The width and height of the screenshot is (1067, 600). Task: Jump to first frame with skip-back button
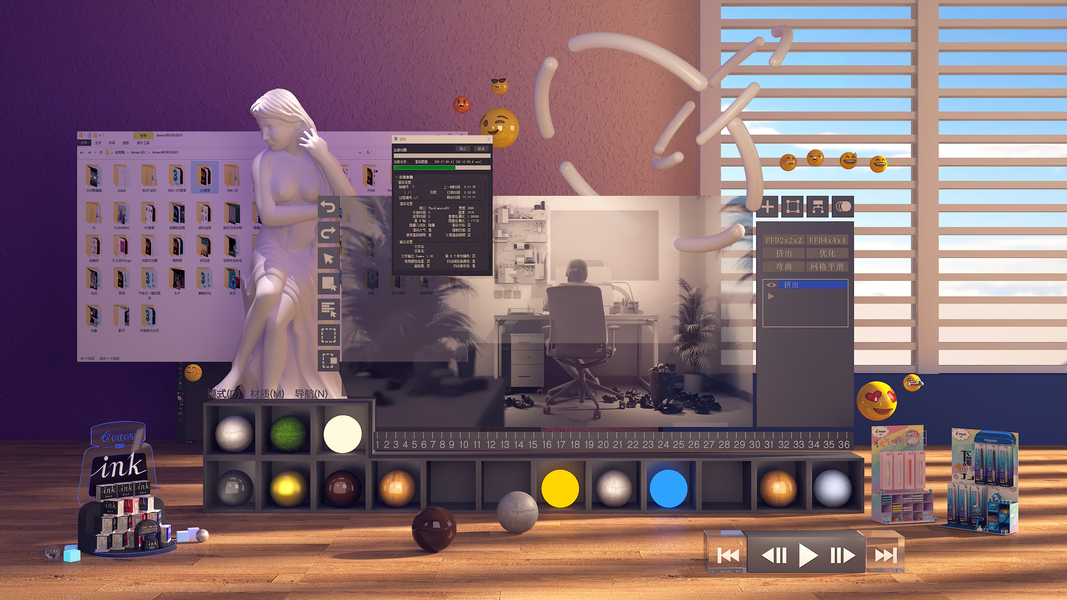pyautogui.click(x=727, y=555)
